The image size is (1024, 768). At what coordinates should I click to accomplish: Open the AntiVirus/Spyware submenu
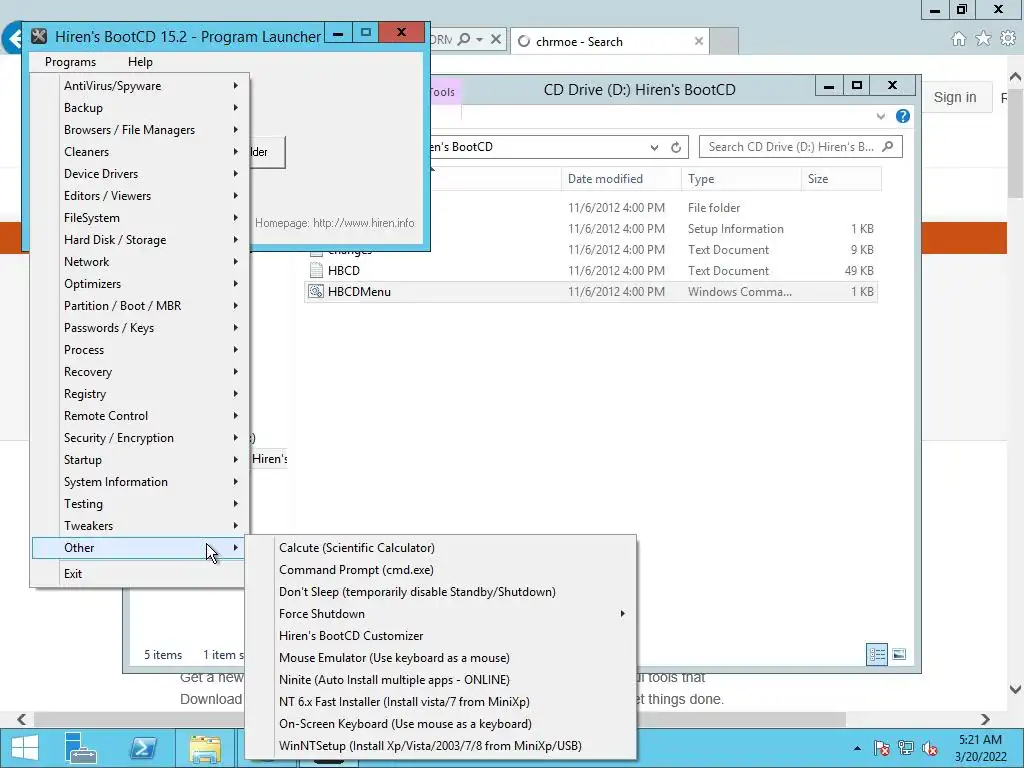point(139,86)
